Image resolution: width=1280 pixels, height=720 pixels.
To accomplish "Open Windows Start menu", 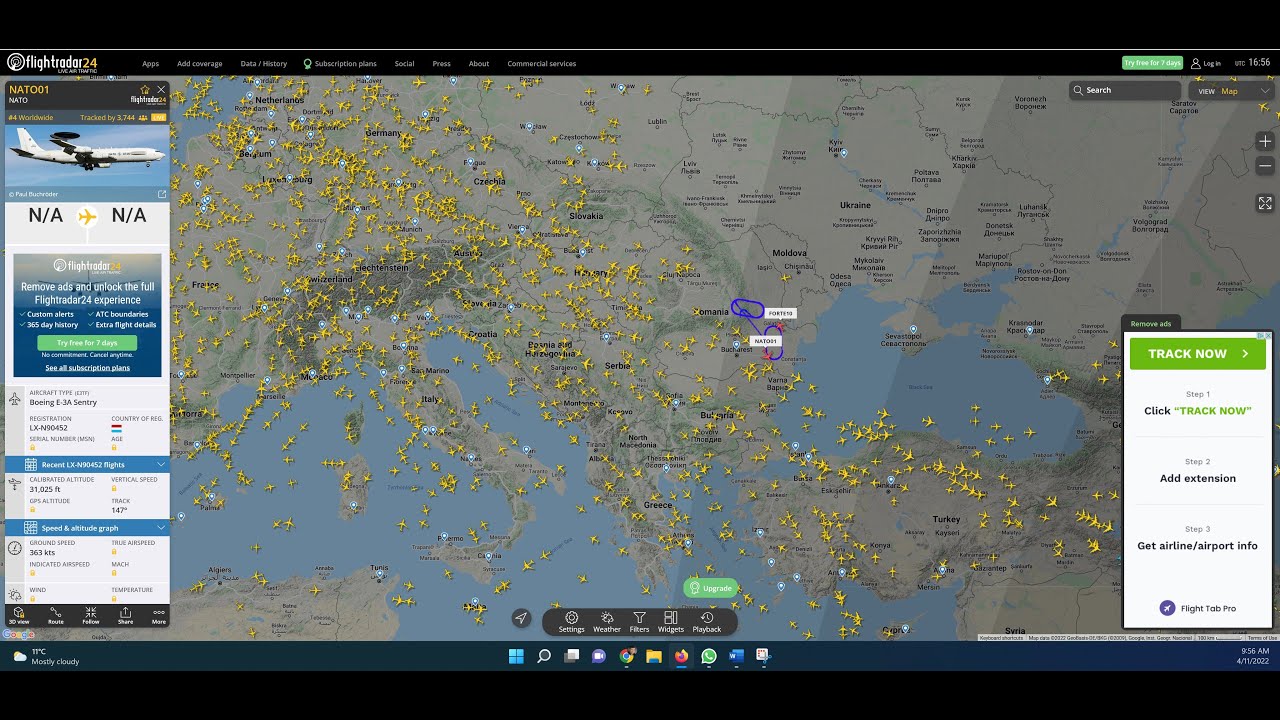I will pos(516,656).
